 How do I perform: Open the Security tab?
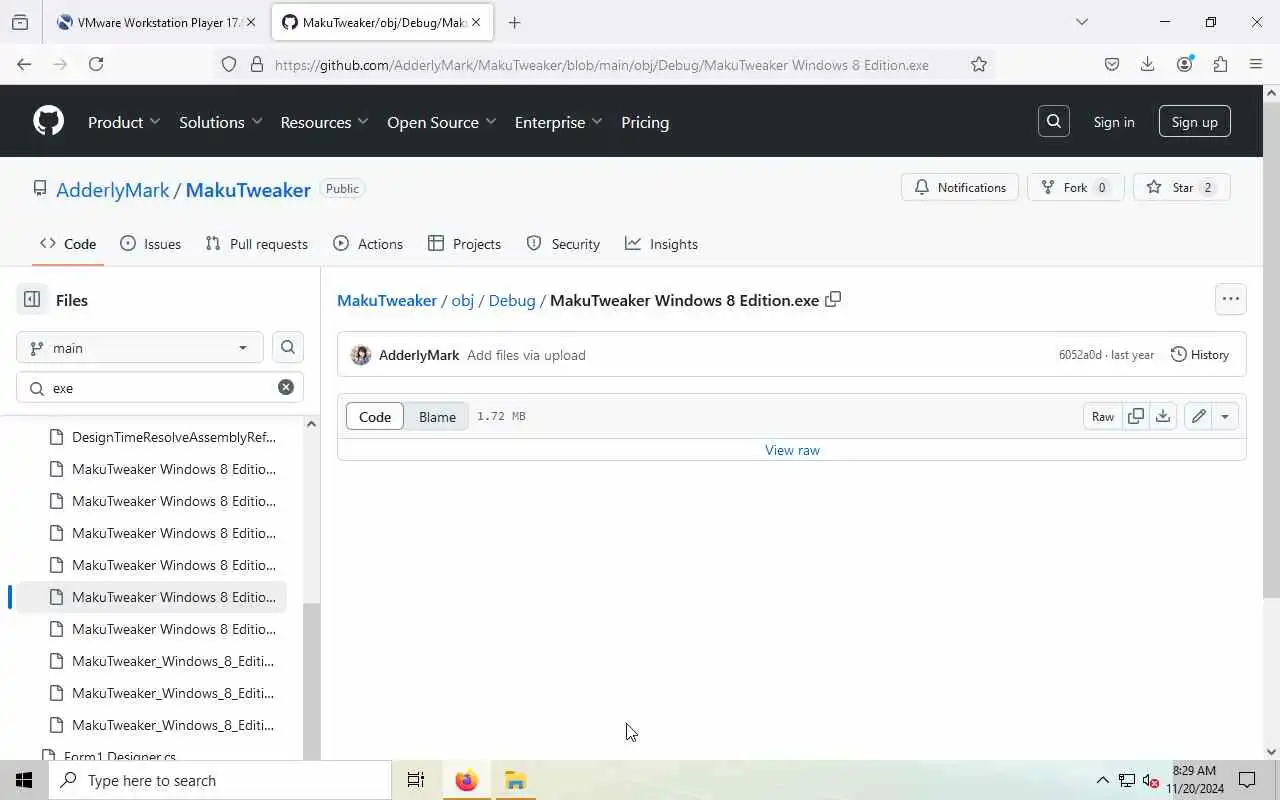pos(563,244)
